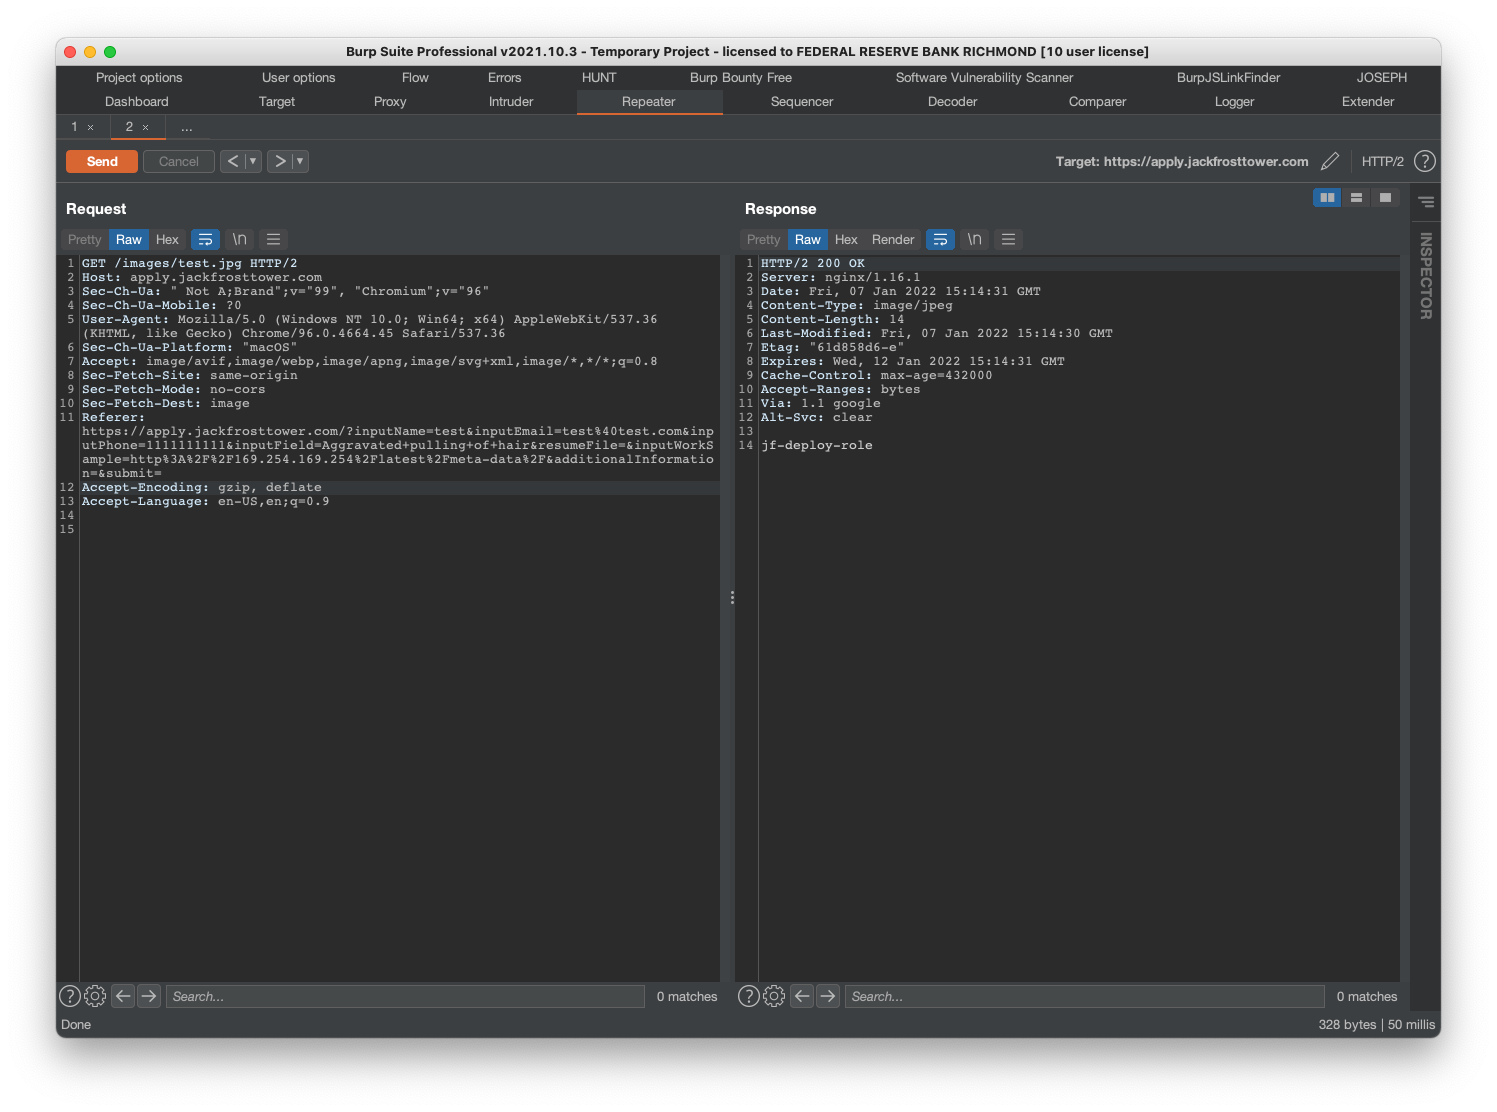Select the Pretty view in Response
Screen dimensions: 1497x1112
pos(764,240)
